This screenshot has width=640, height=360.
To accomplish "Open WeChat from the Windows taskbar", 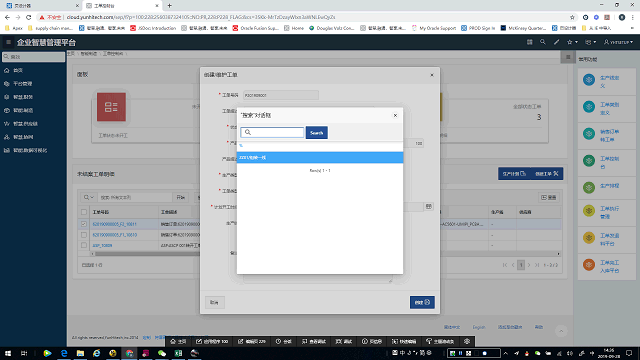I will (x=162, y=353).
